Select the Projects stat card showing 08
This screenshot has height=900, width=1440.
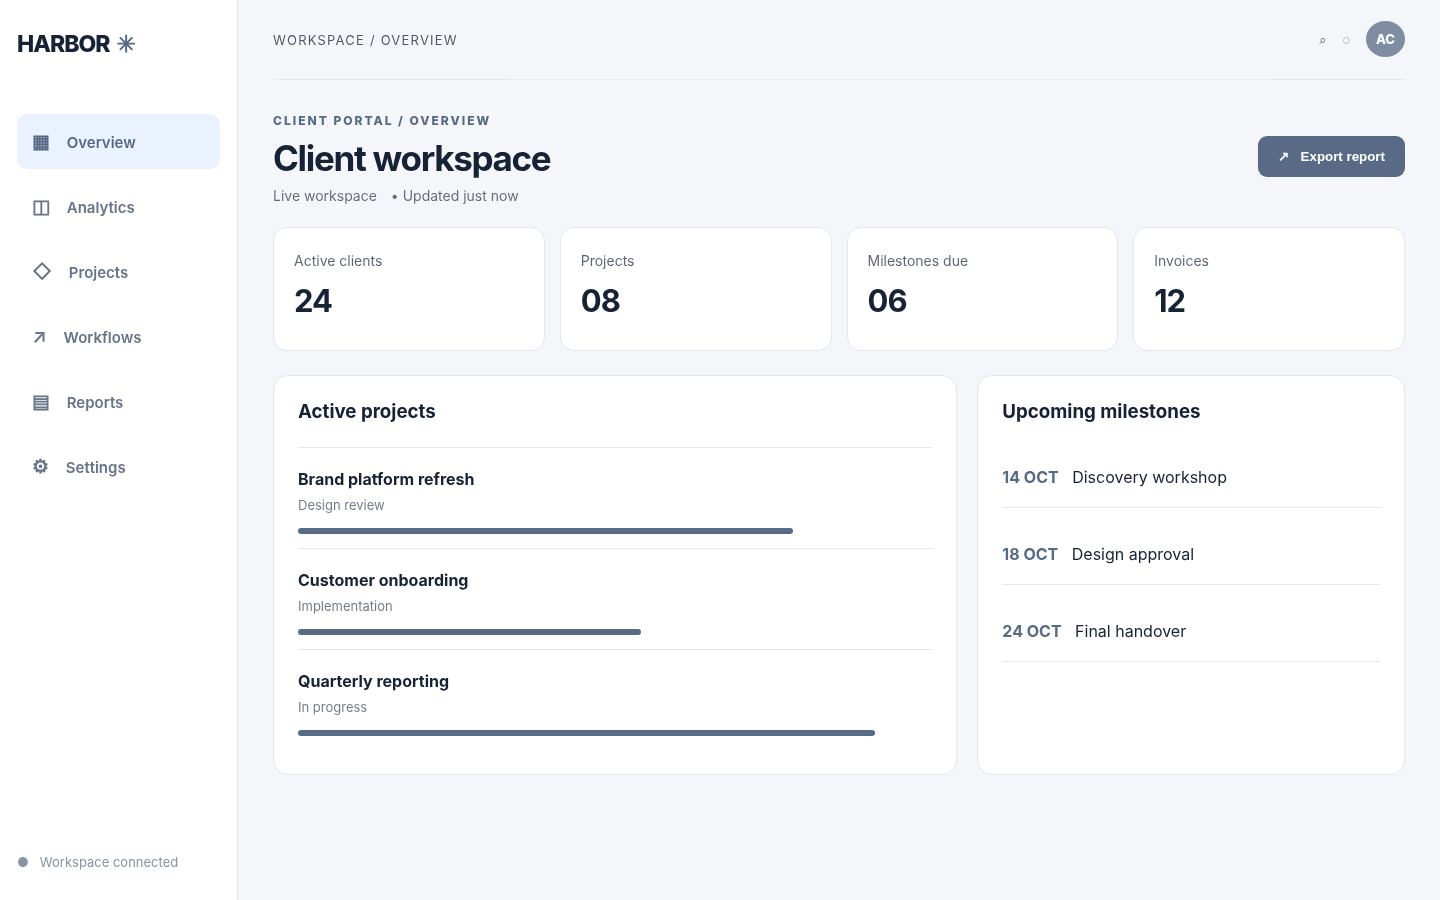click(x=696, y=289)
